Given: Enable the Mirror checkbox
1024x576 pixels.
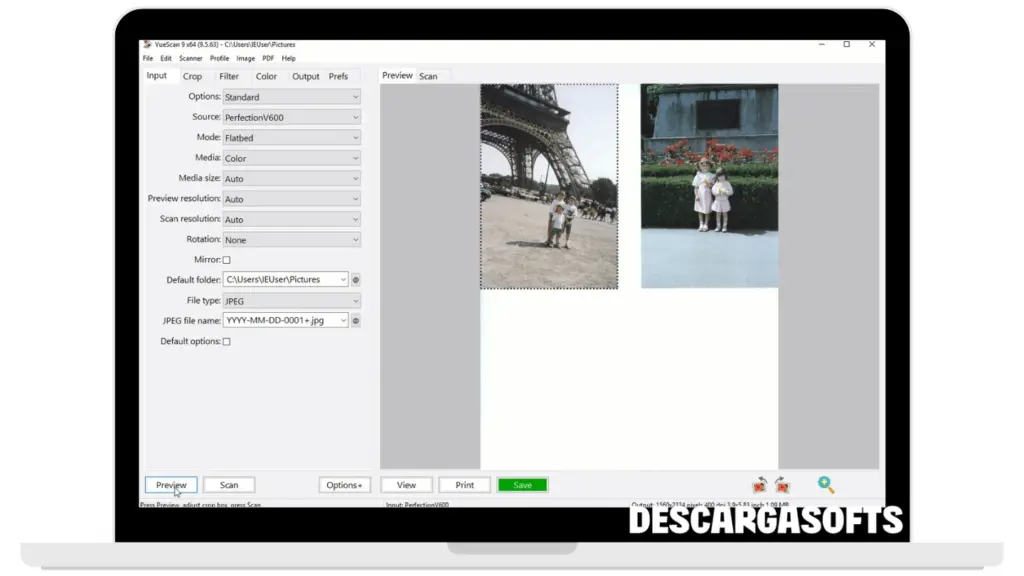Looking at the screenshot, I should point(226,260).
